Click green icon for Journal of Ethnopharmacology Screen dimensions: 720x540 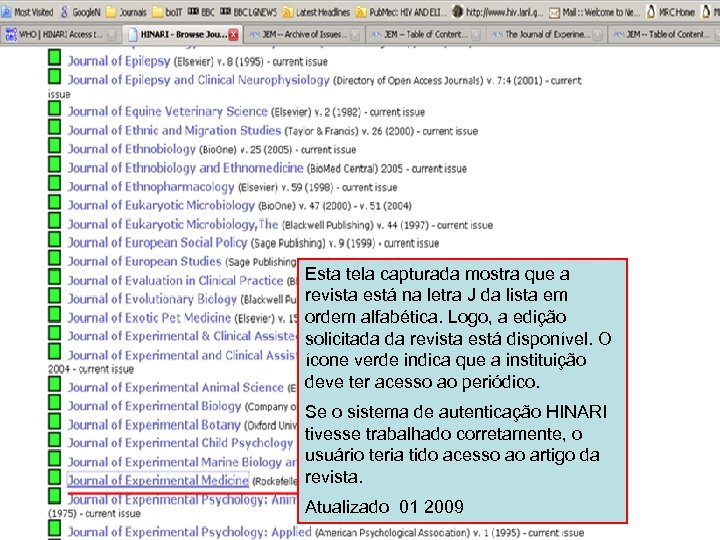55,183
